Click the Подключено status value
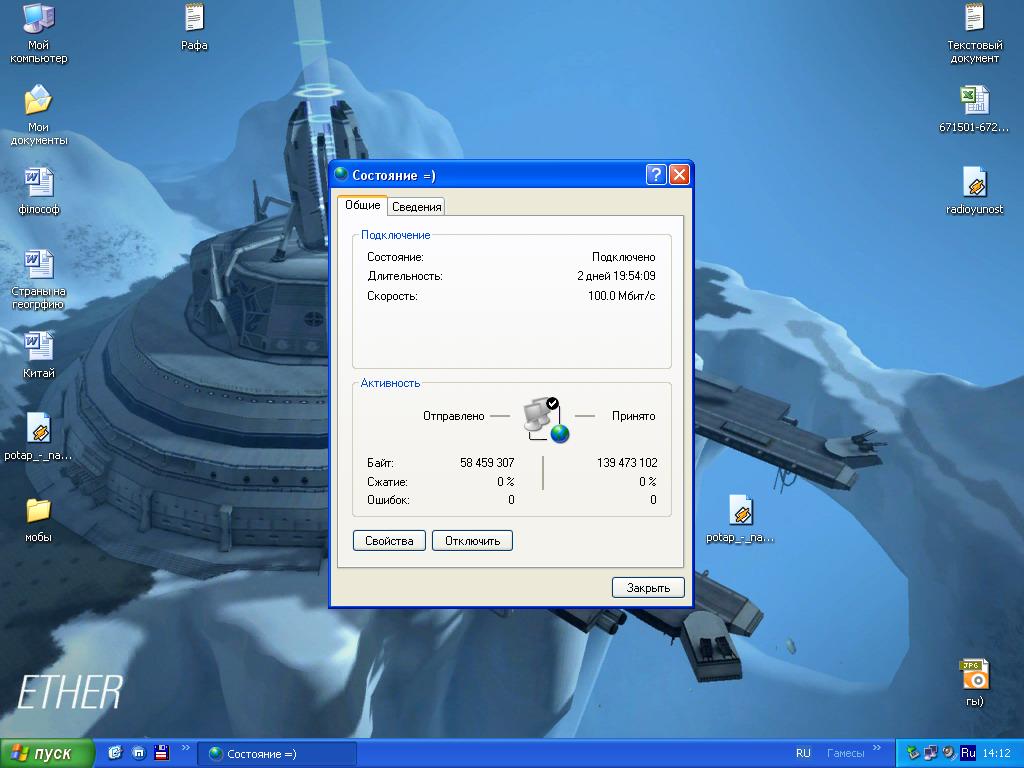The width and height of the screenshot is (1024, 768). 623,257
